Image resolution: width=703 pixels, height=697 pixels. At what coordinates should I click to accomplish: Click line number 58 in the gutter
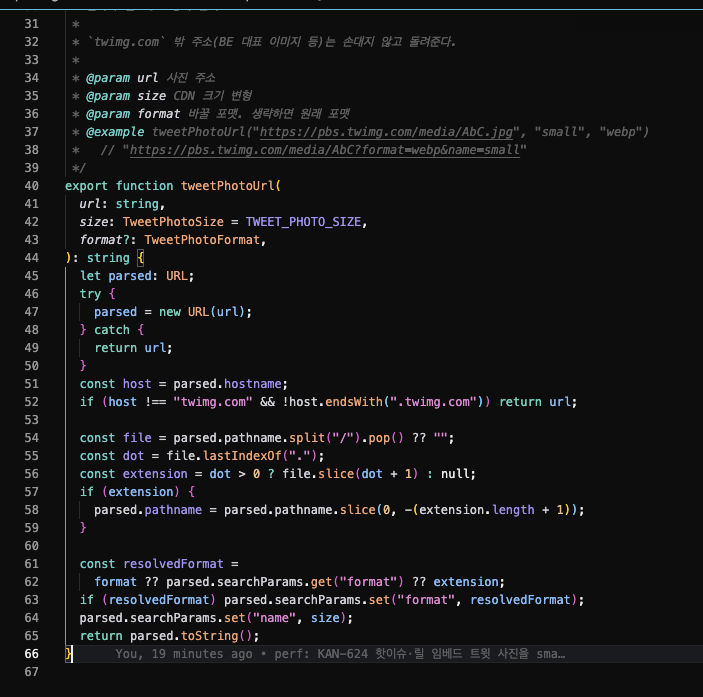tap(31, 510)
